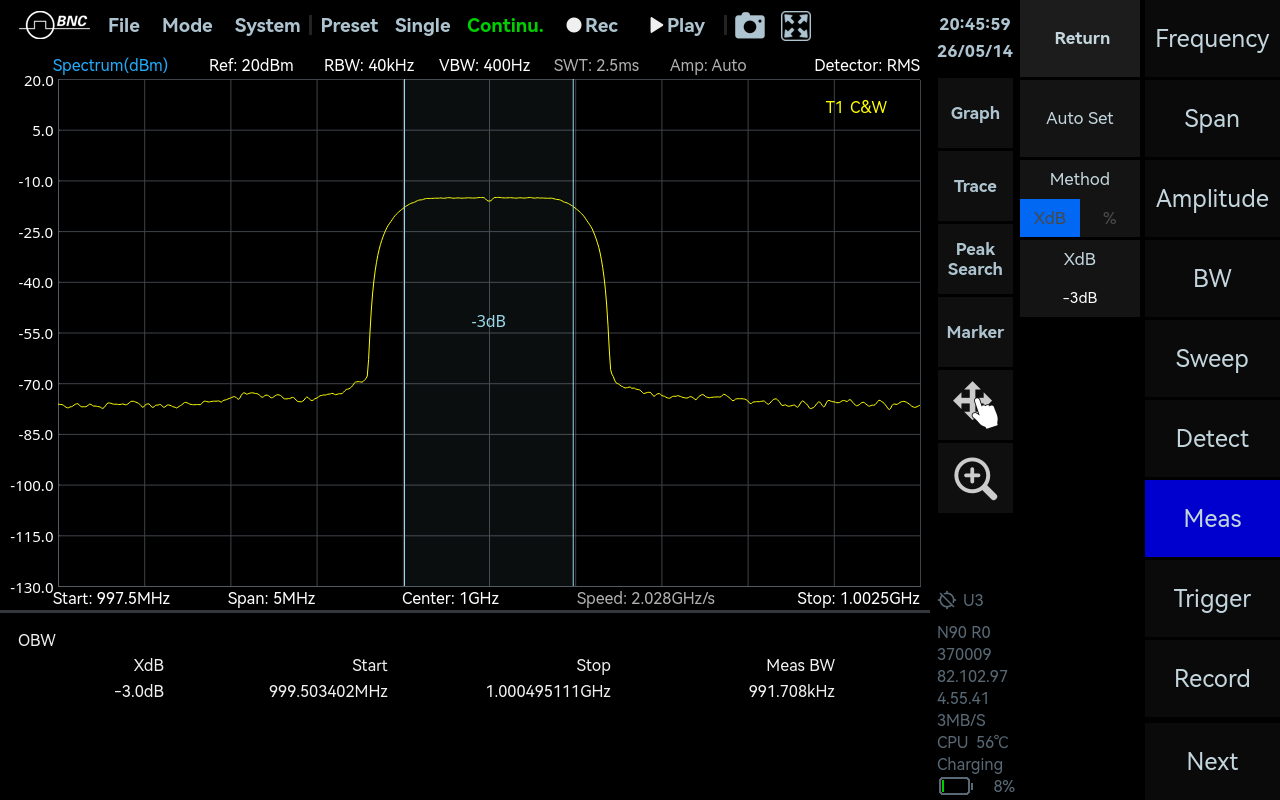The image size is (1280, 800).
Task: Open the File menu
Action: (124, 26)
